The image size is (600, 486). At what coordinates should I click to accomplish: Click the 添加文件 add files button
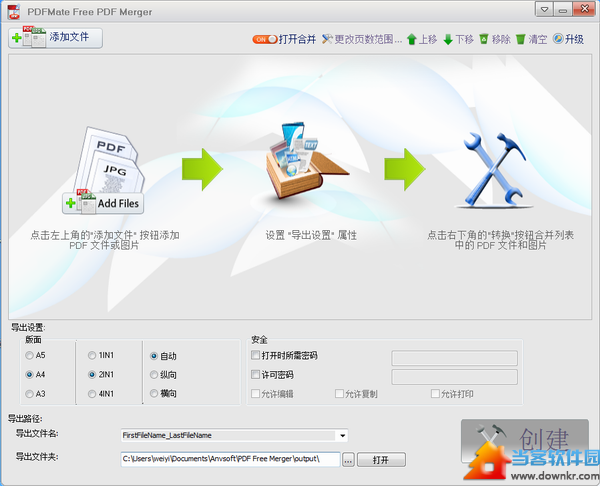click(55, 38)
